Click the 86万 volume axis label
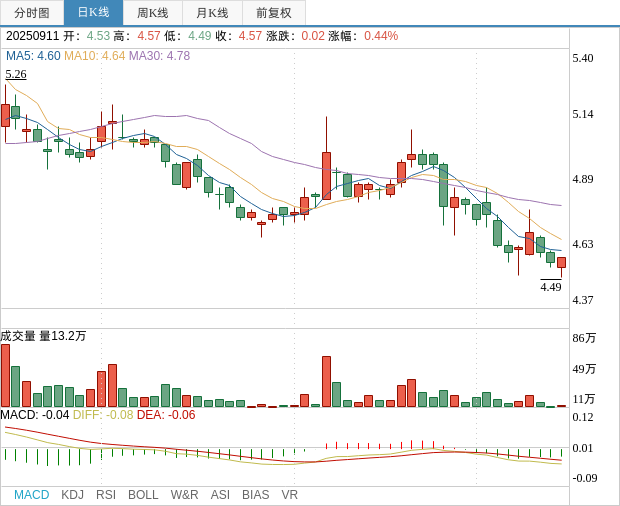This screenshot has height=506, width=620. (x=584, y=338)
